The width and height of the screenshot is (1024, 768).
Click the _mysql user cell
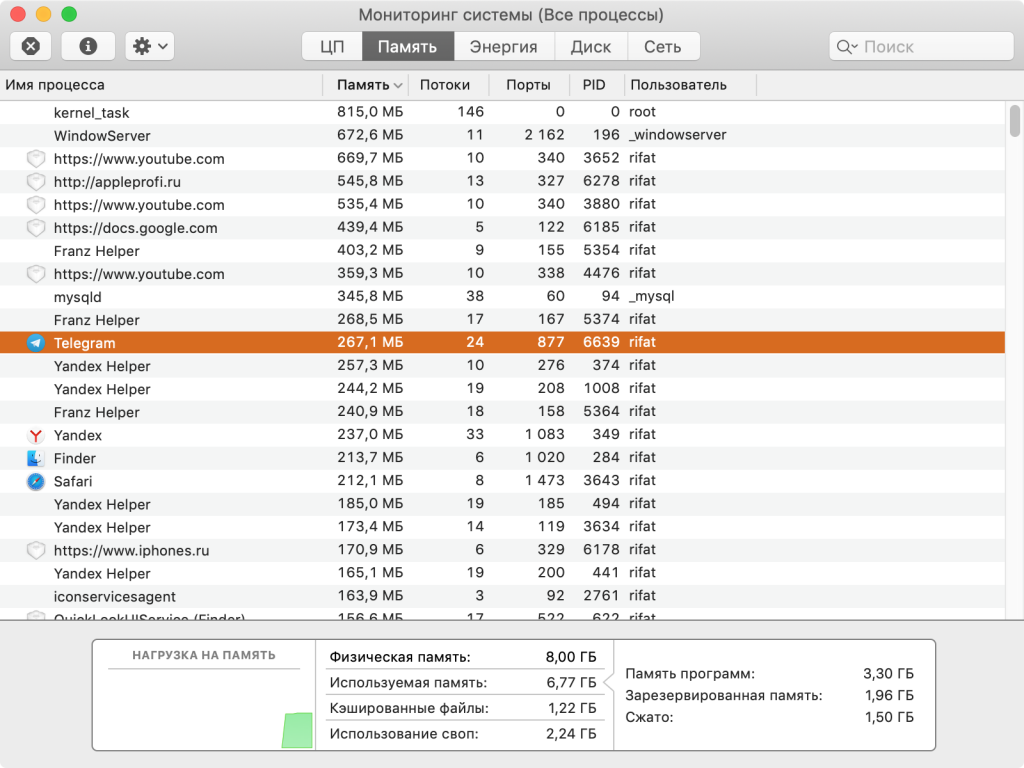point(651,296)
